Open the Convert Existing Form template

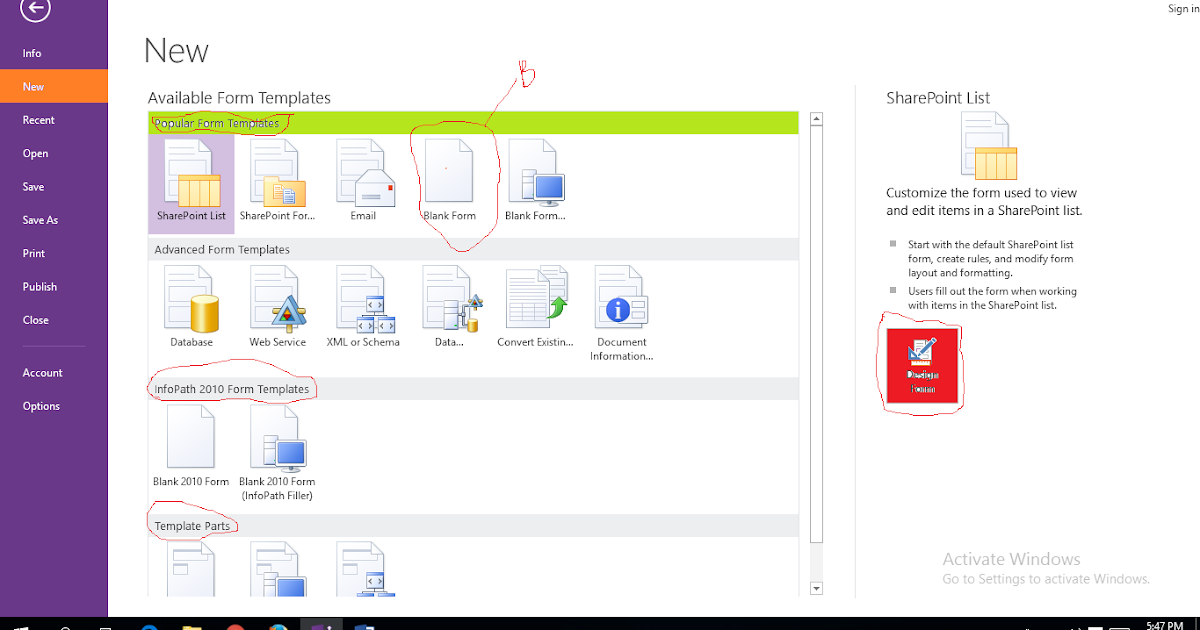click(535, 300)
